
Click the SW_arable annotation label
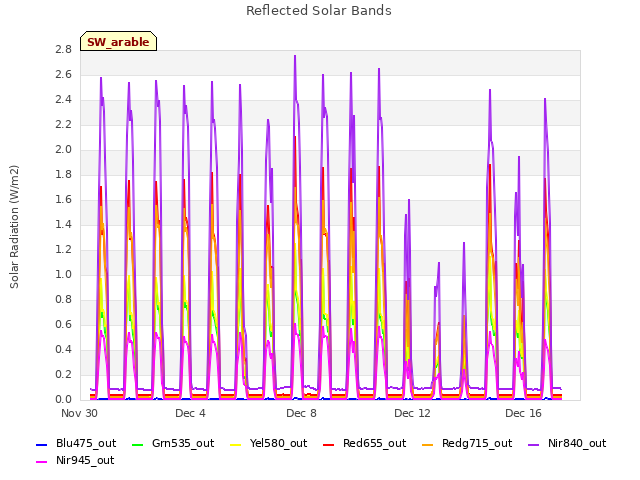pos(118,42)
